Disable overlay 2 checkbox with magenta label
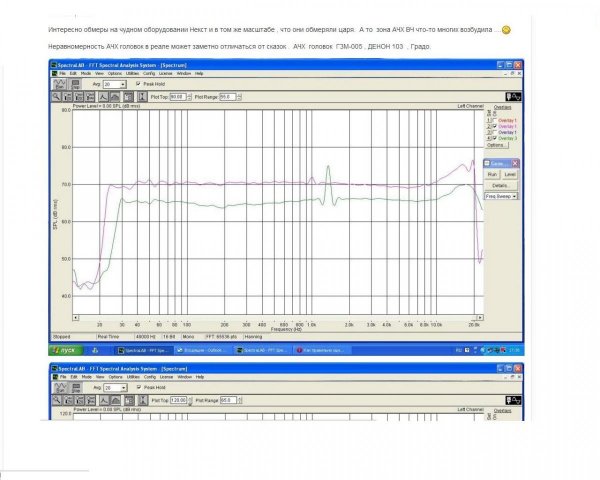 495,126
